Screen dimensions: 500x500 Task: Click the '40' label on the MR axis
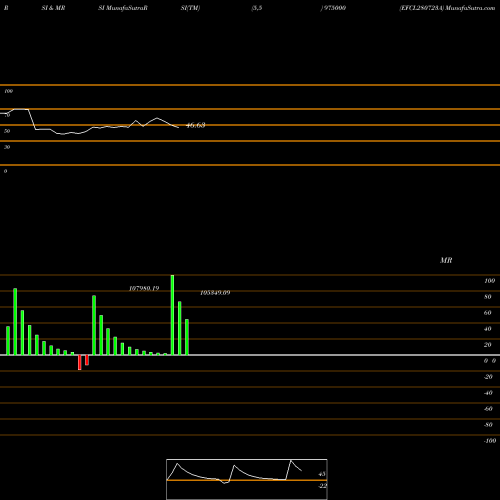coord(488,329)
